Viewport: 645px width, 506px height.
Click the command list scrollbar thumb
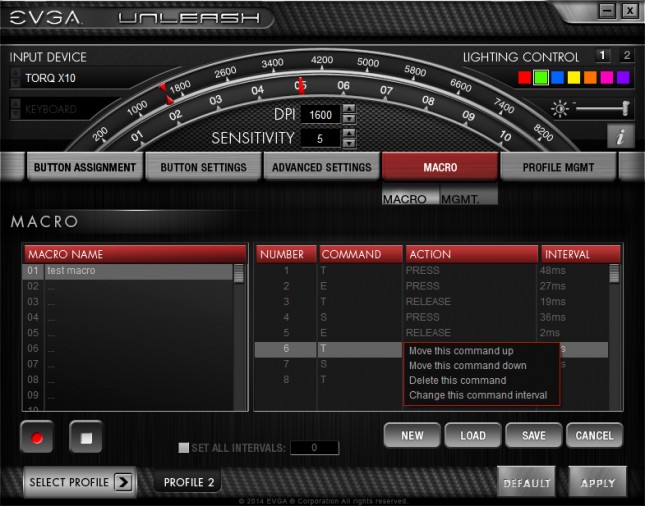click(614, 274)
